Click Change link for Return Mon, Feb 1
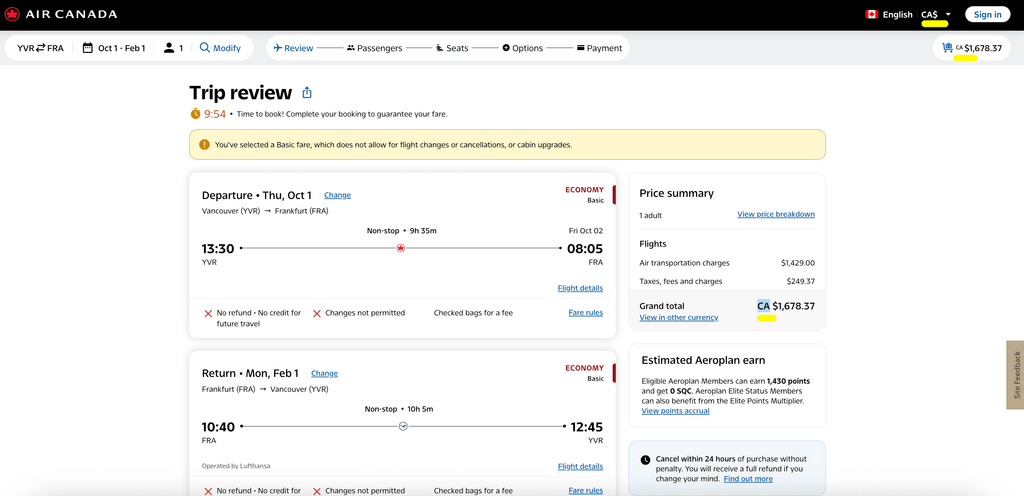The height and width of the screenshot is (496, 1024). [x=325, y=373]
